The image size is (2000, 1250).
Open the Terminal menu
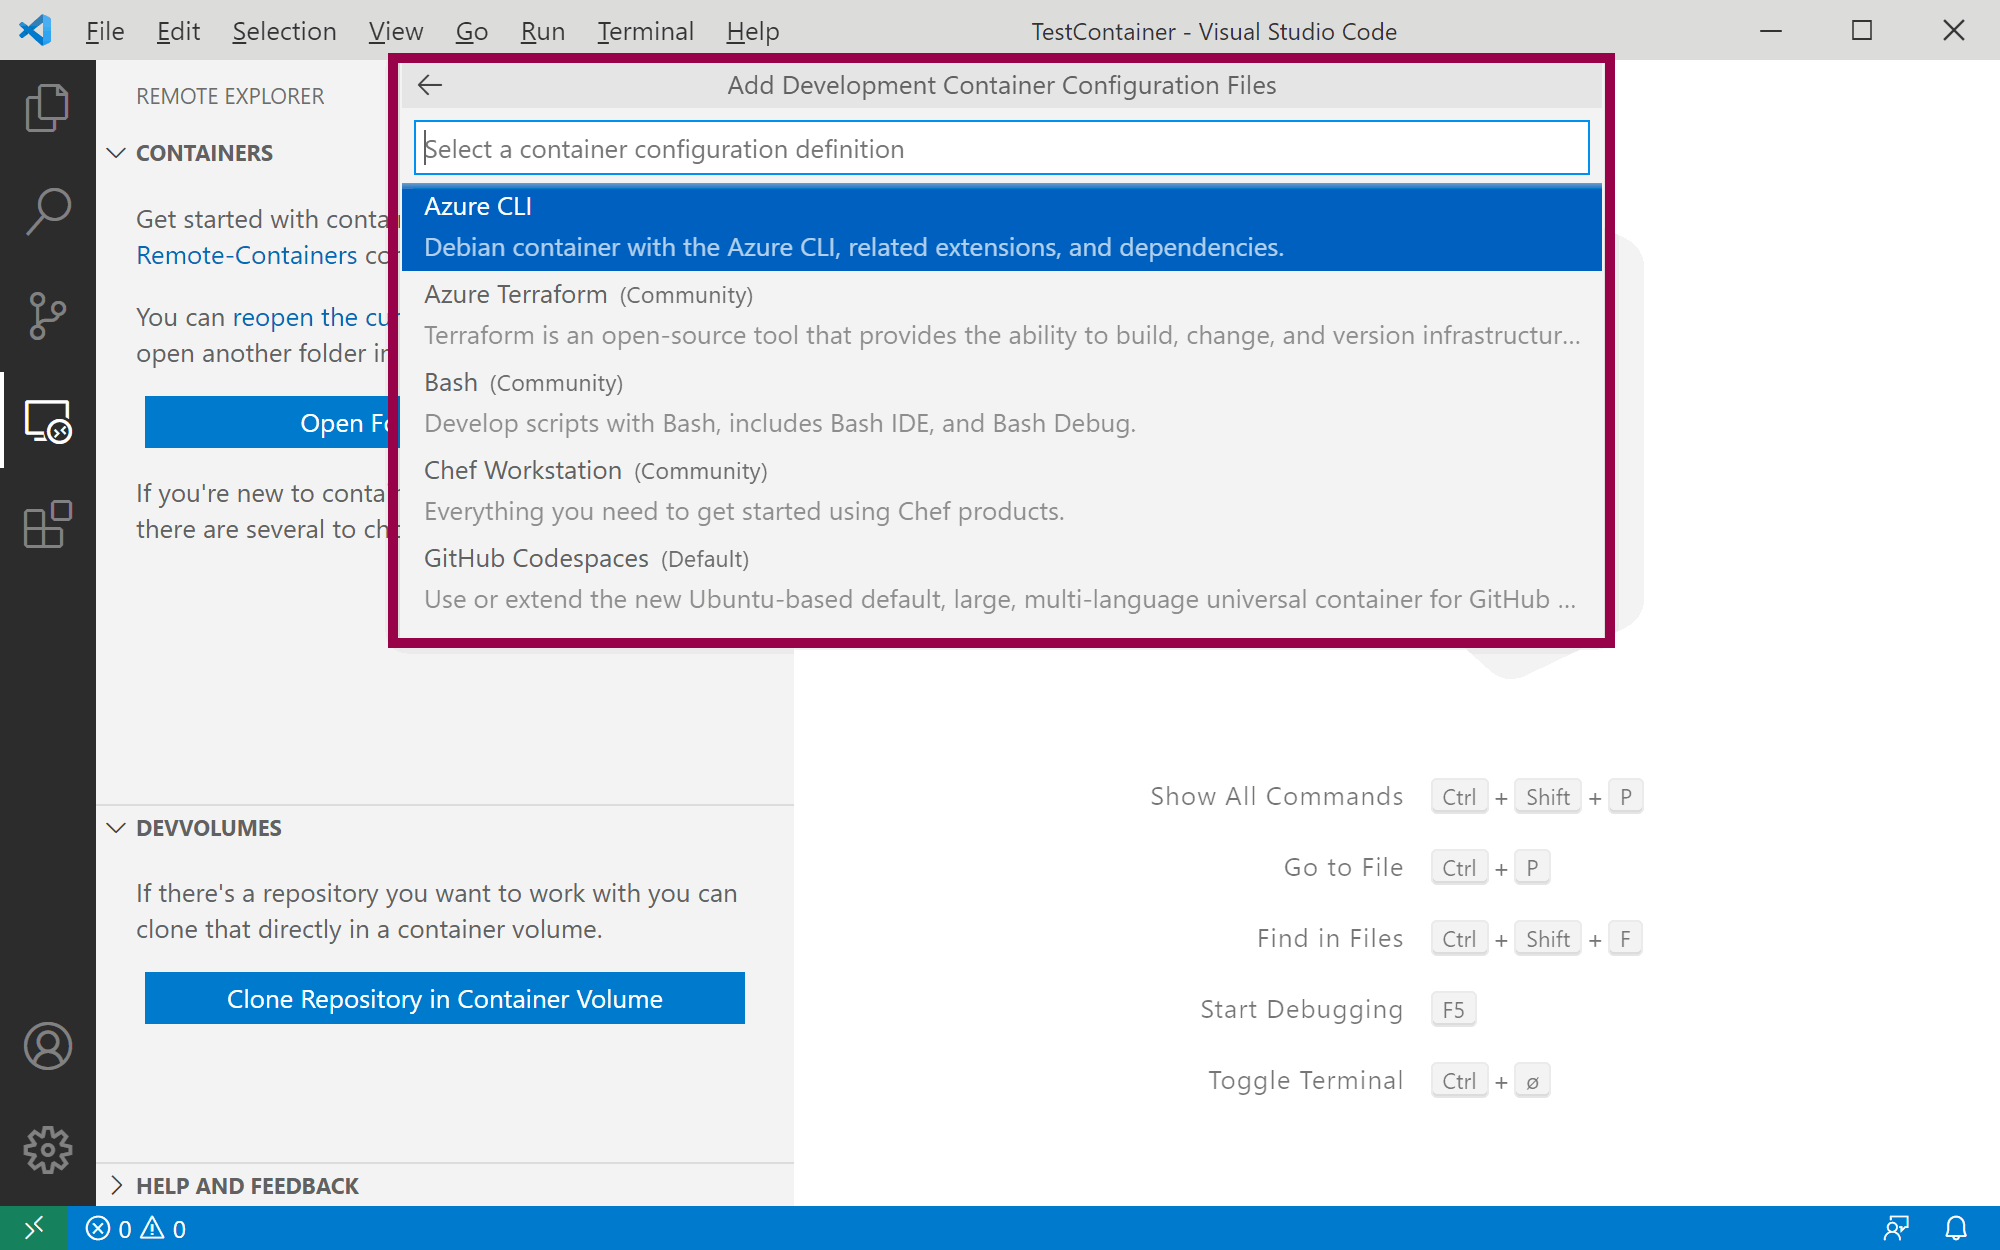tap(645, 31)
